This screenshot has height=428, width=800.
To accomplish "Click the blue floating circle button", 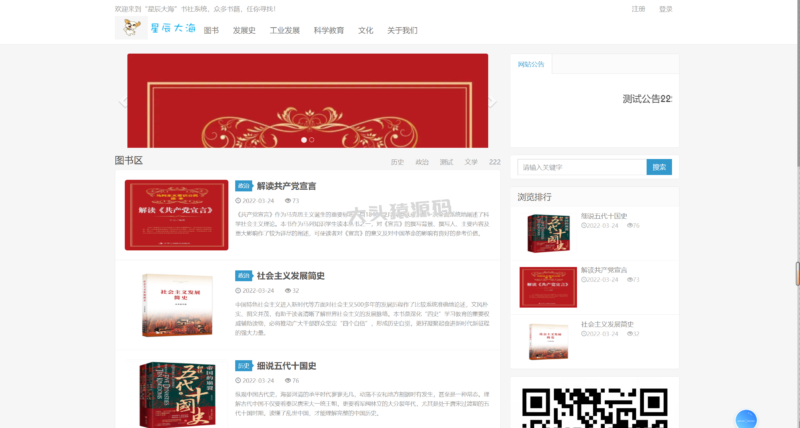I will 746,420.
